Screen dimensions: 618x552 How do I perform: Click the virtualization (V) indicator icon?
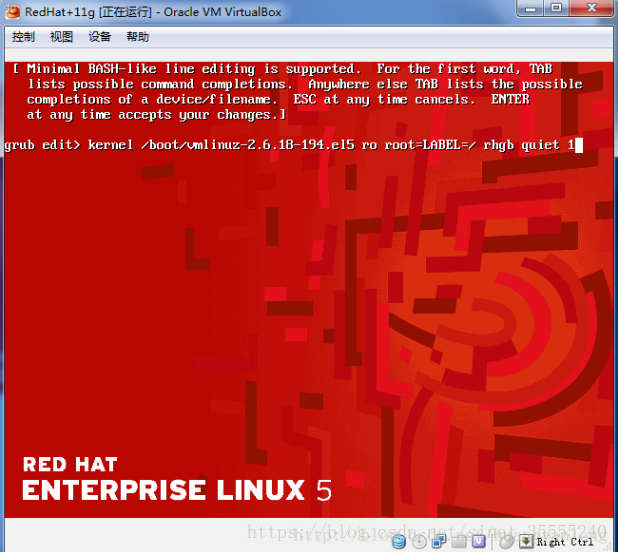click(478, 542)
